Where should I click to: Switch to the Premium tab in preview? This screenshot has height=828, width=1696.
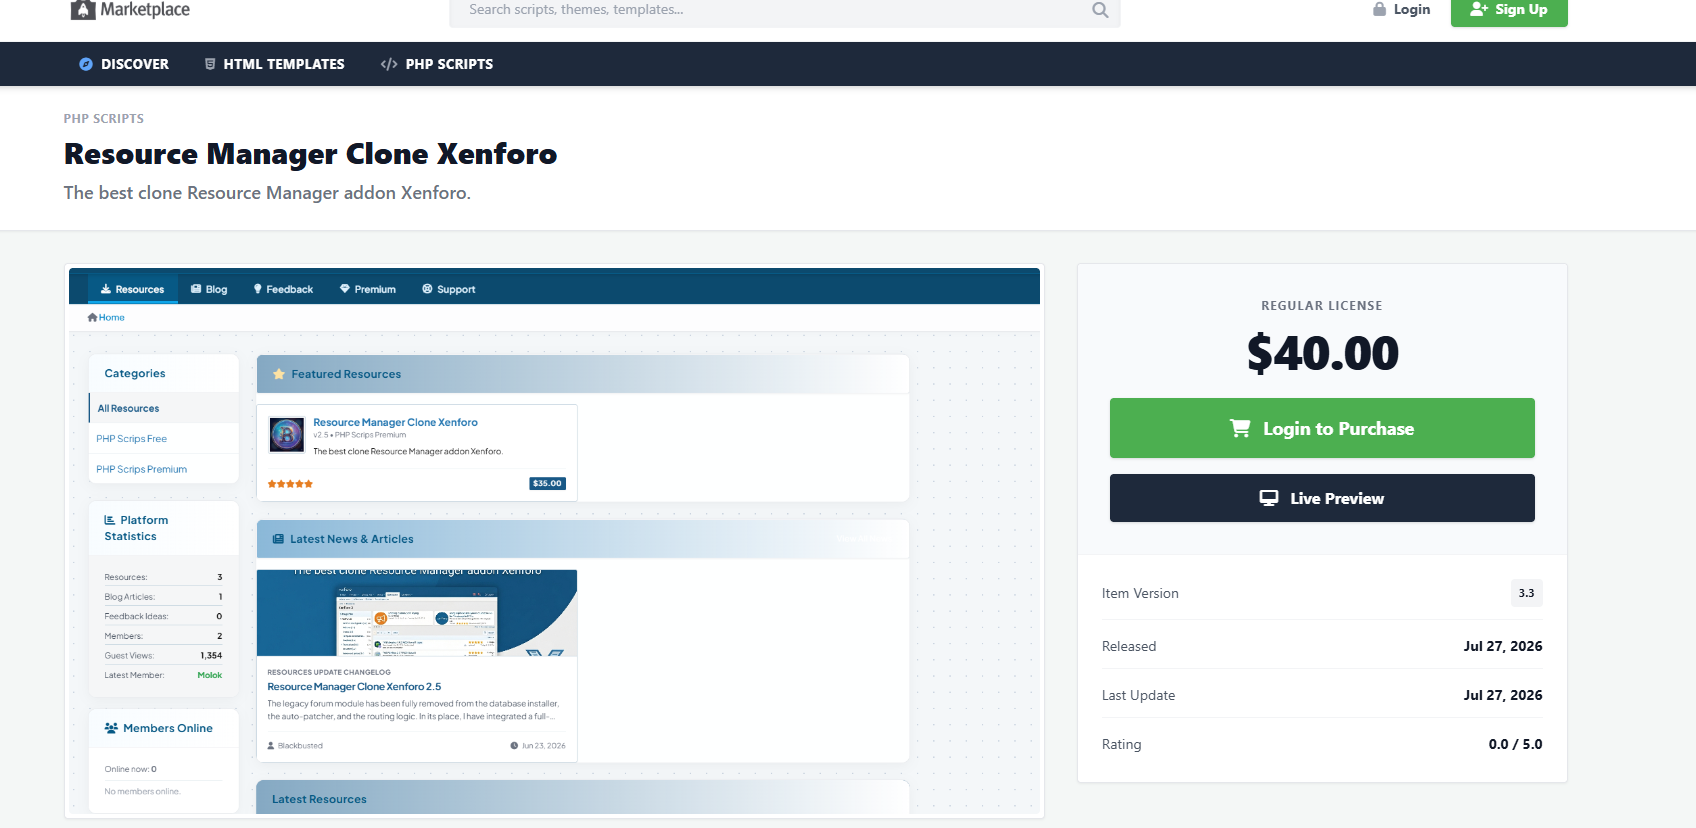(368, 289)
